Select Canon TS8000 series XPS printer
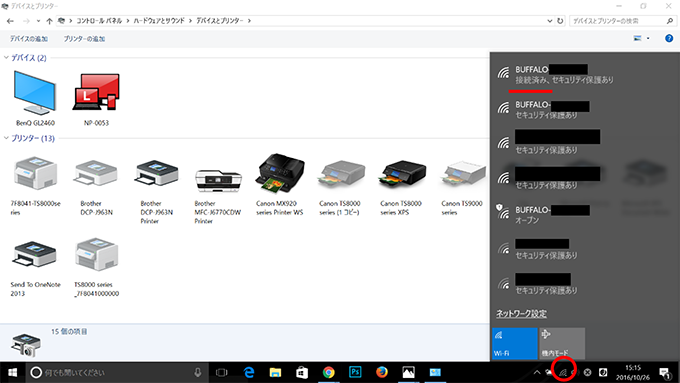 click(x=401, y=187)
